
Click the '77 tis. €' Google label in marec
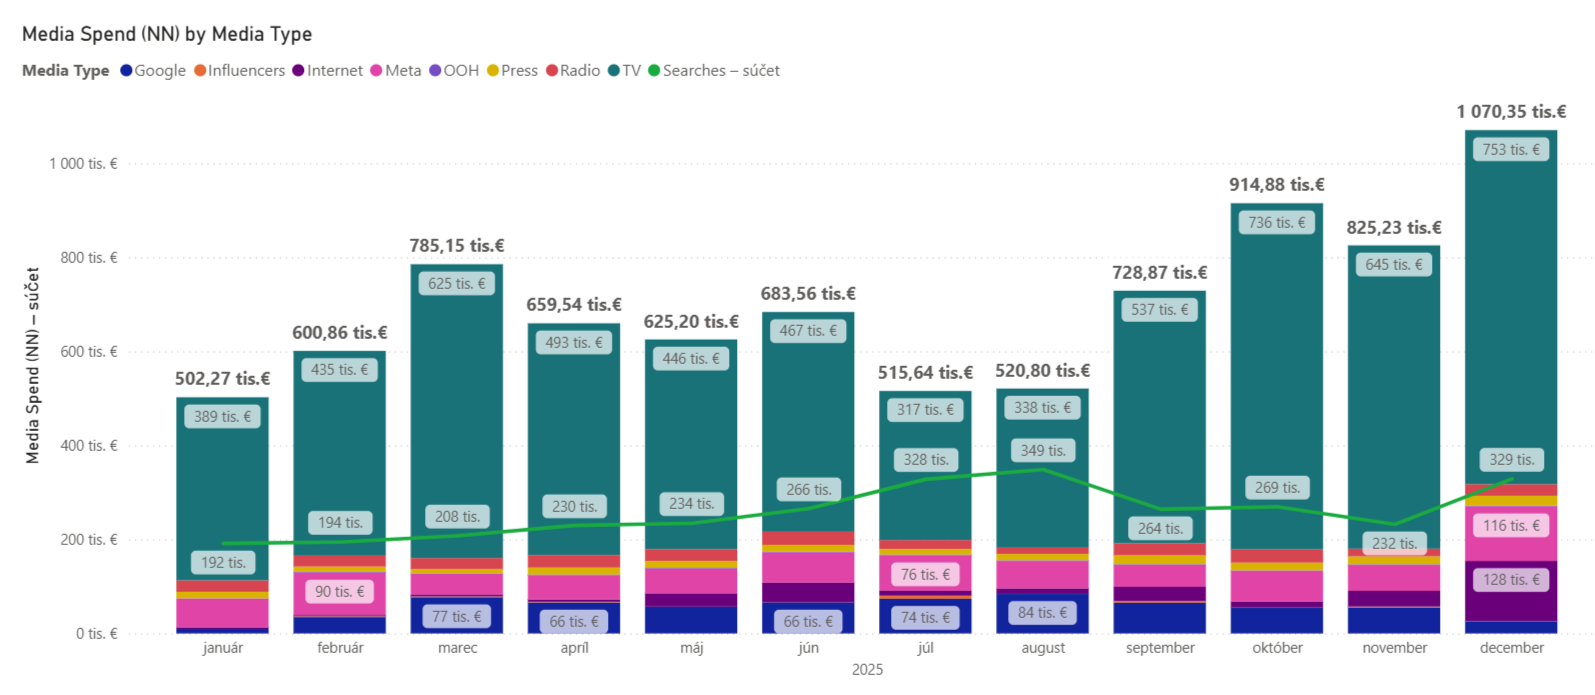coord(457,617)
